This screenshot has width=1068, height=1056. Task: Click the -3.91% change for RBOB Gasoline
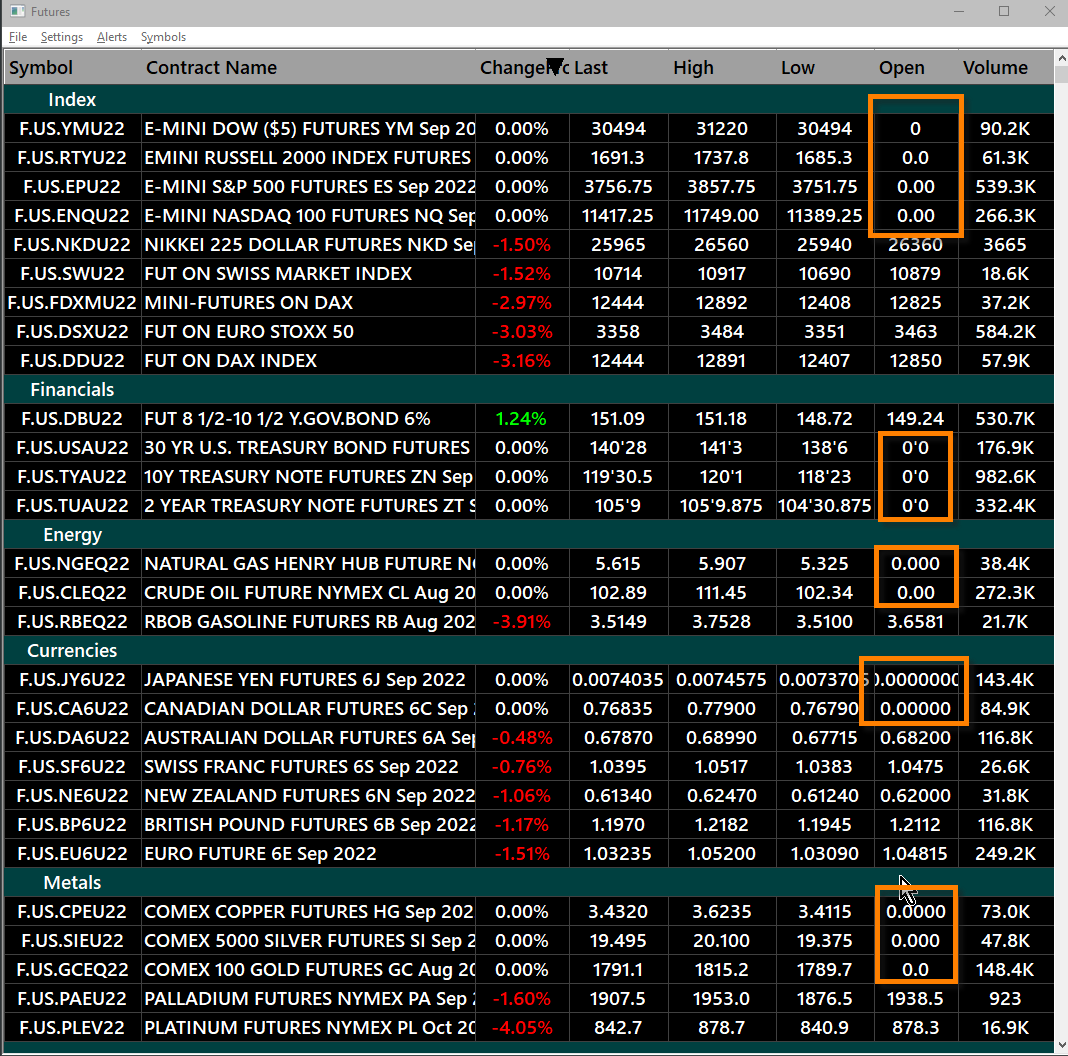tap(521, 622)
